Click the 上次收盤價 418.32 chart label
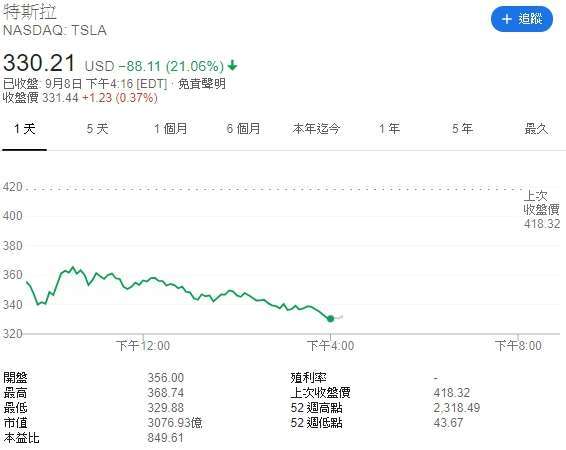 coord(542,210)
